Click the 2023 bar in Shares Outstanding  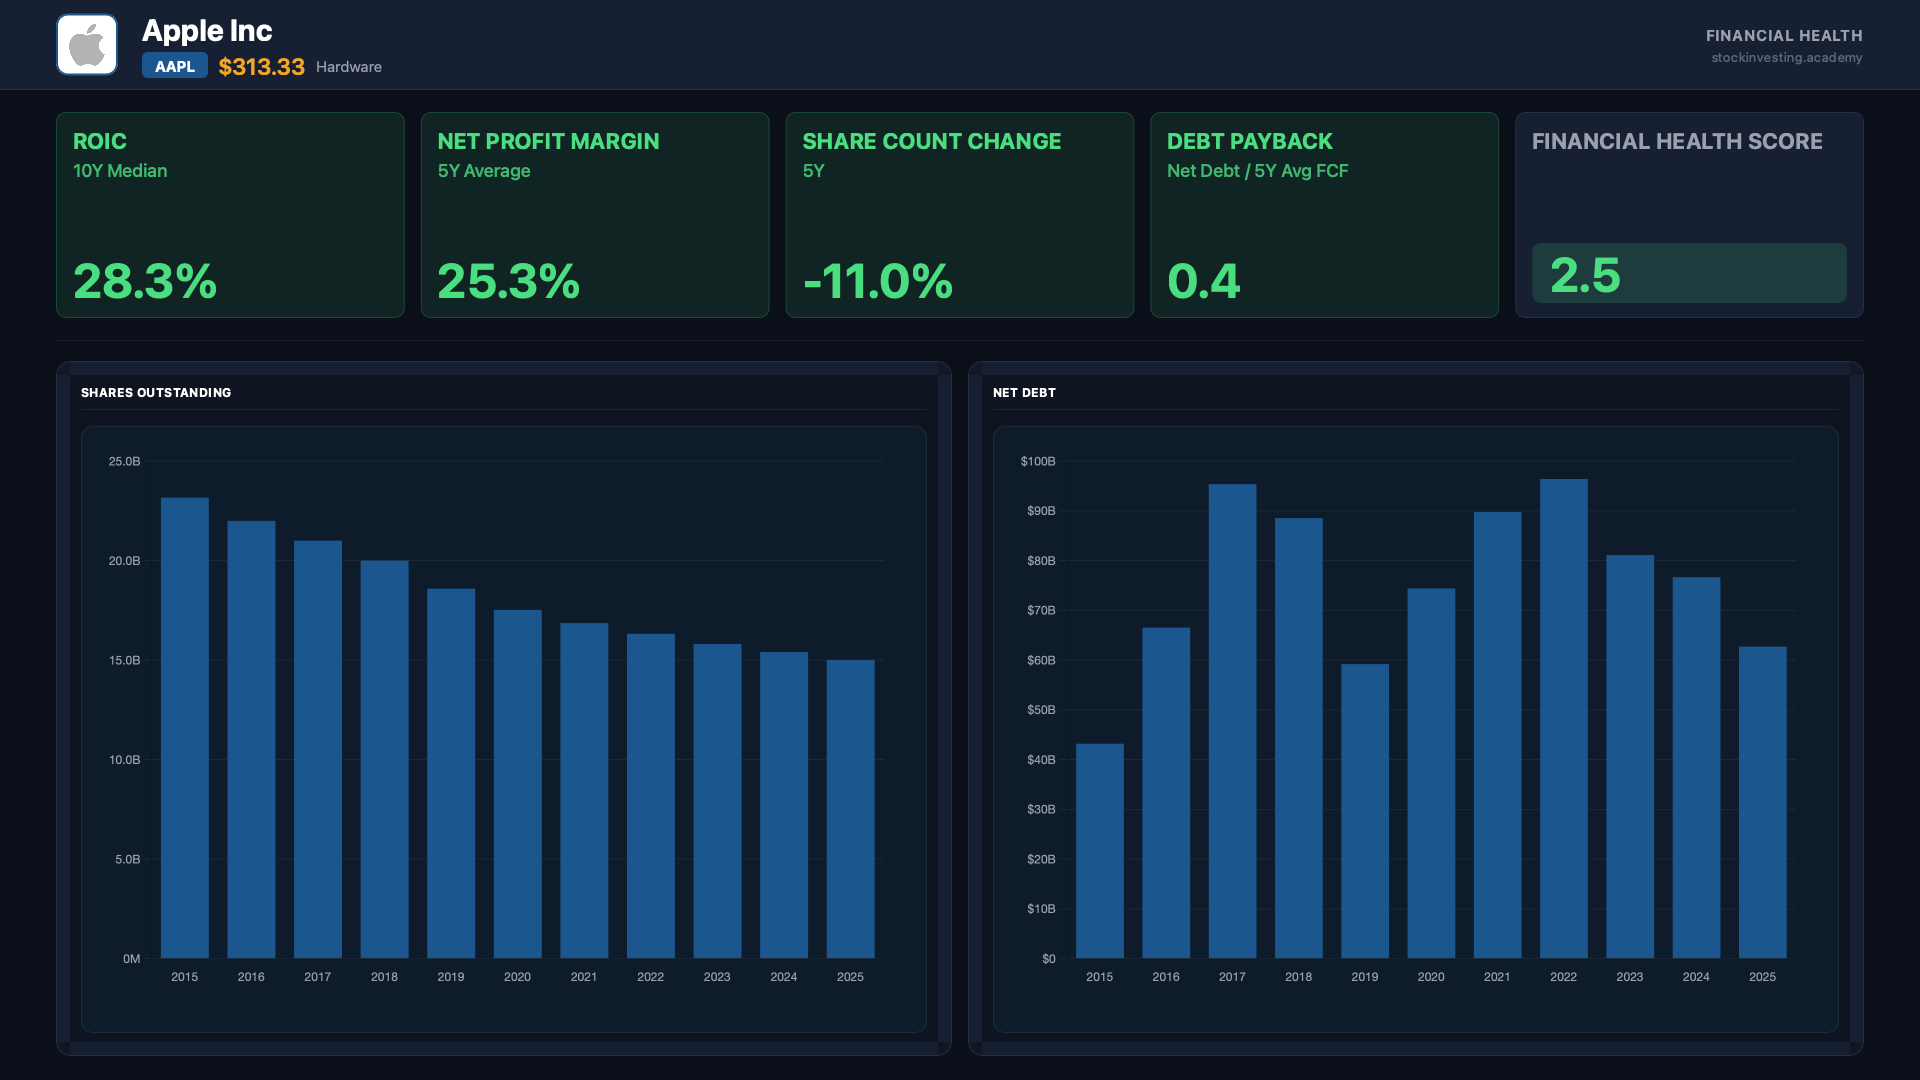coord(717,801)
